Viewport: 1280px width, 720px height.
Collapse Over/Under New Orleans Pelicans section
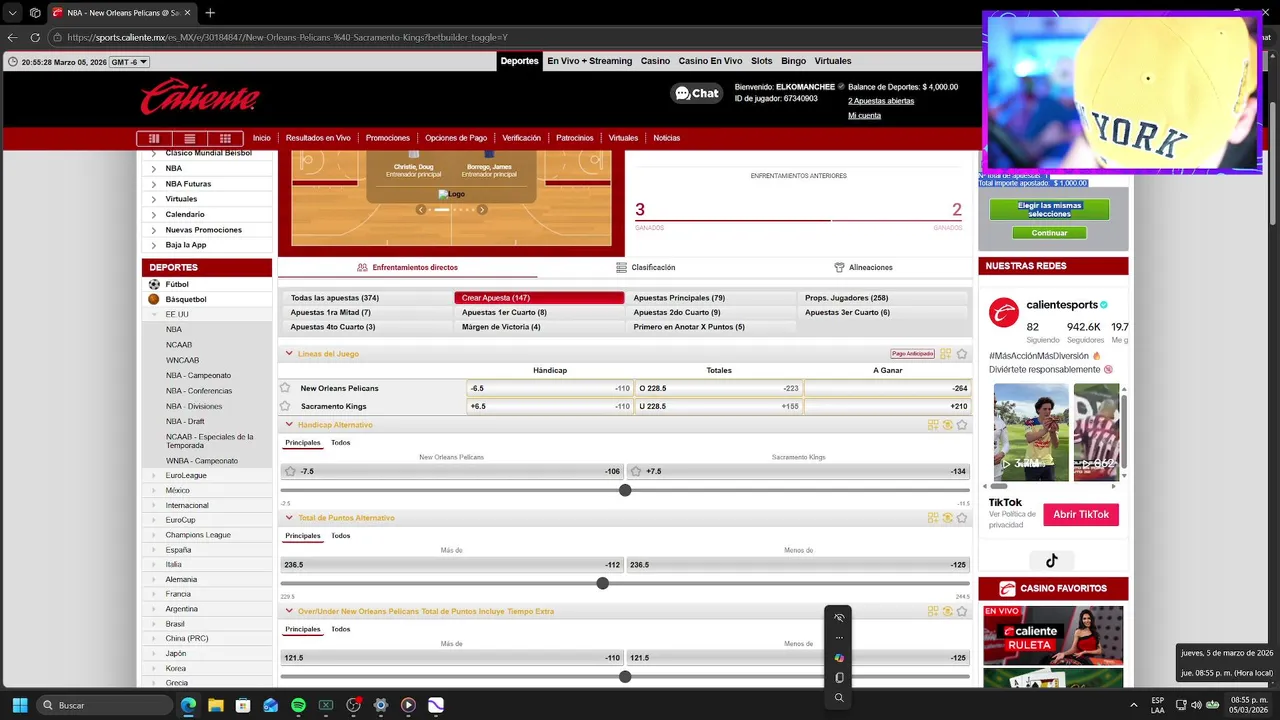(x=289, y=611)
